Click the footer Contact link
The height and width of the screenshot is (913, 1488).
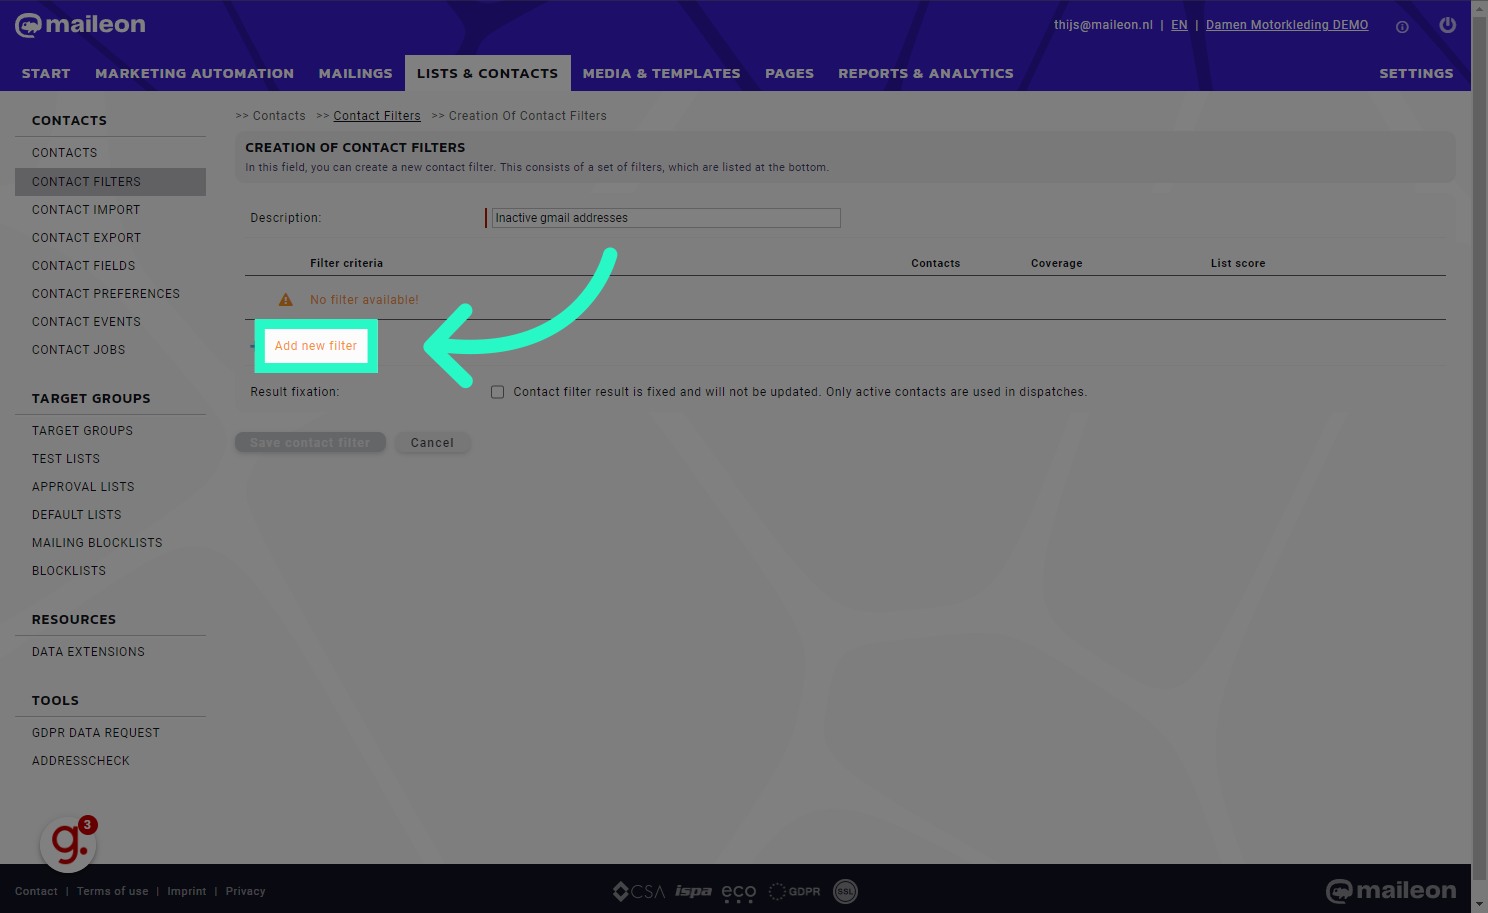click(x=36, y=891)
